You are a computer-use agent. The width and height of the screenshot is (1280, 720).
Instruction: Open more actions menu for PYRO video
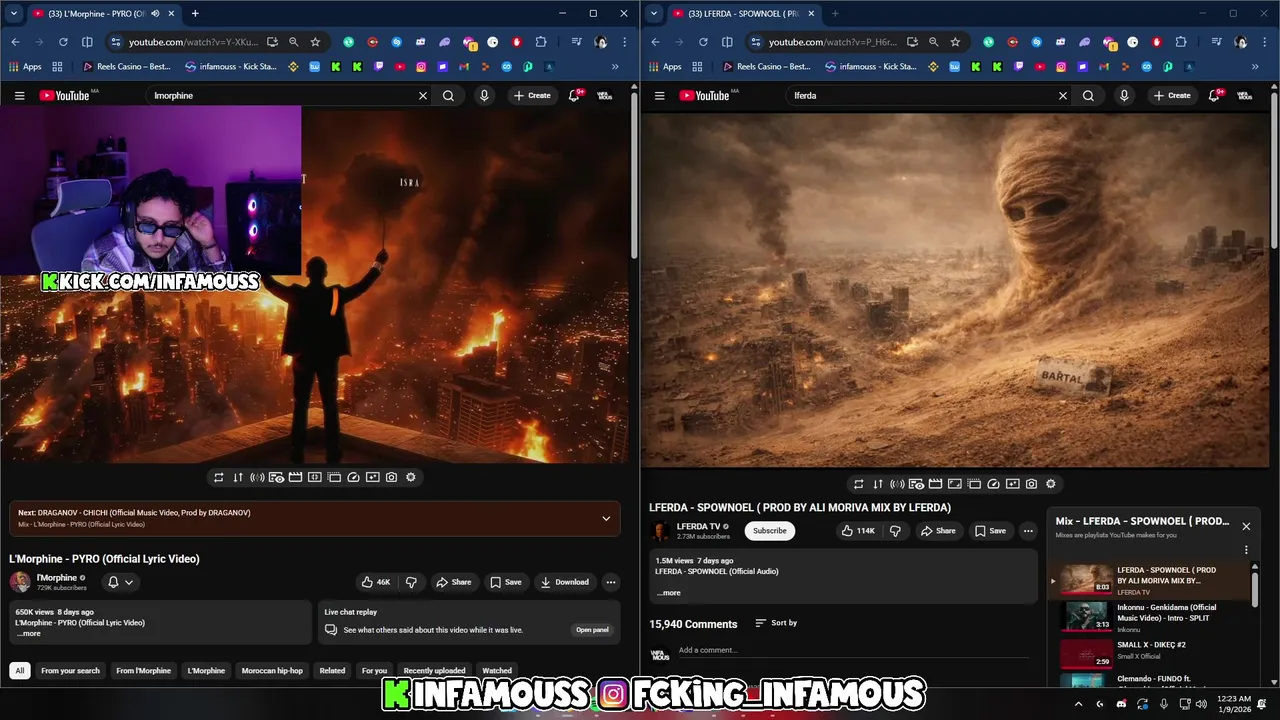[x=611, y=582]
